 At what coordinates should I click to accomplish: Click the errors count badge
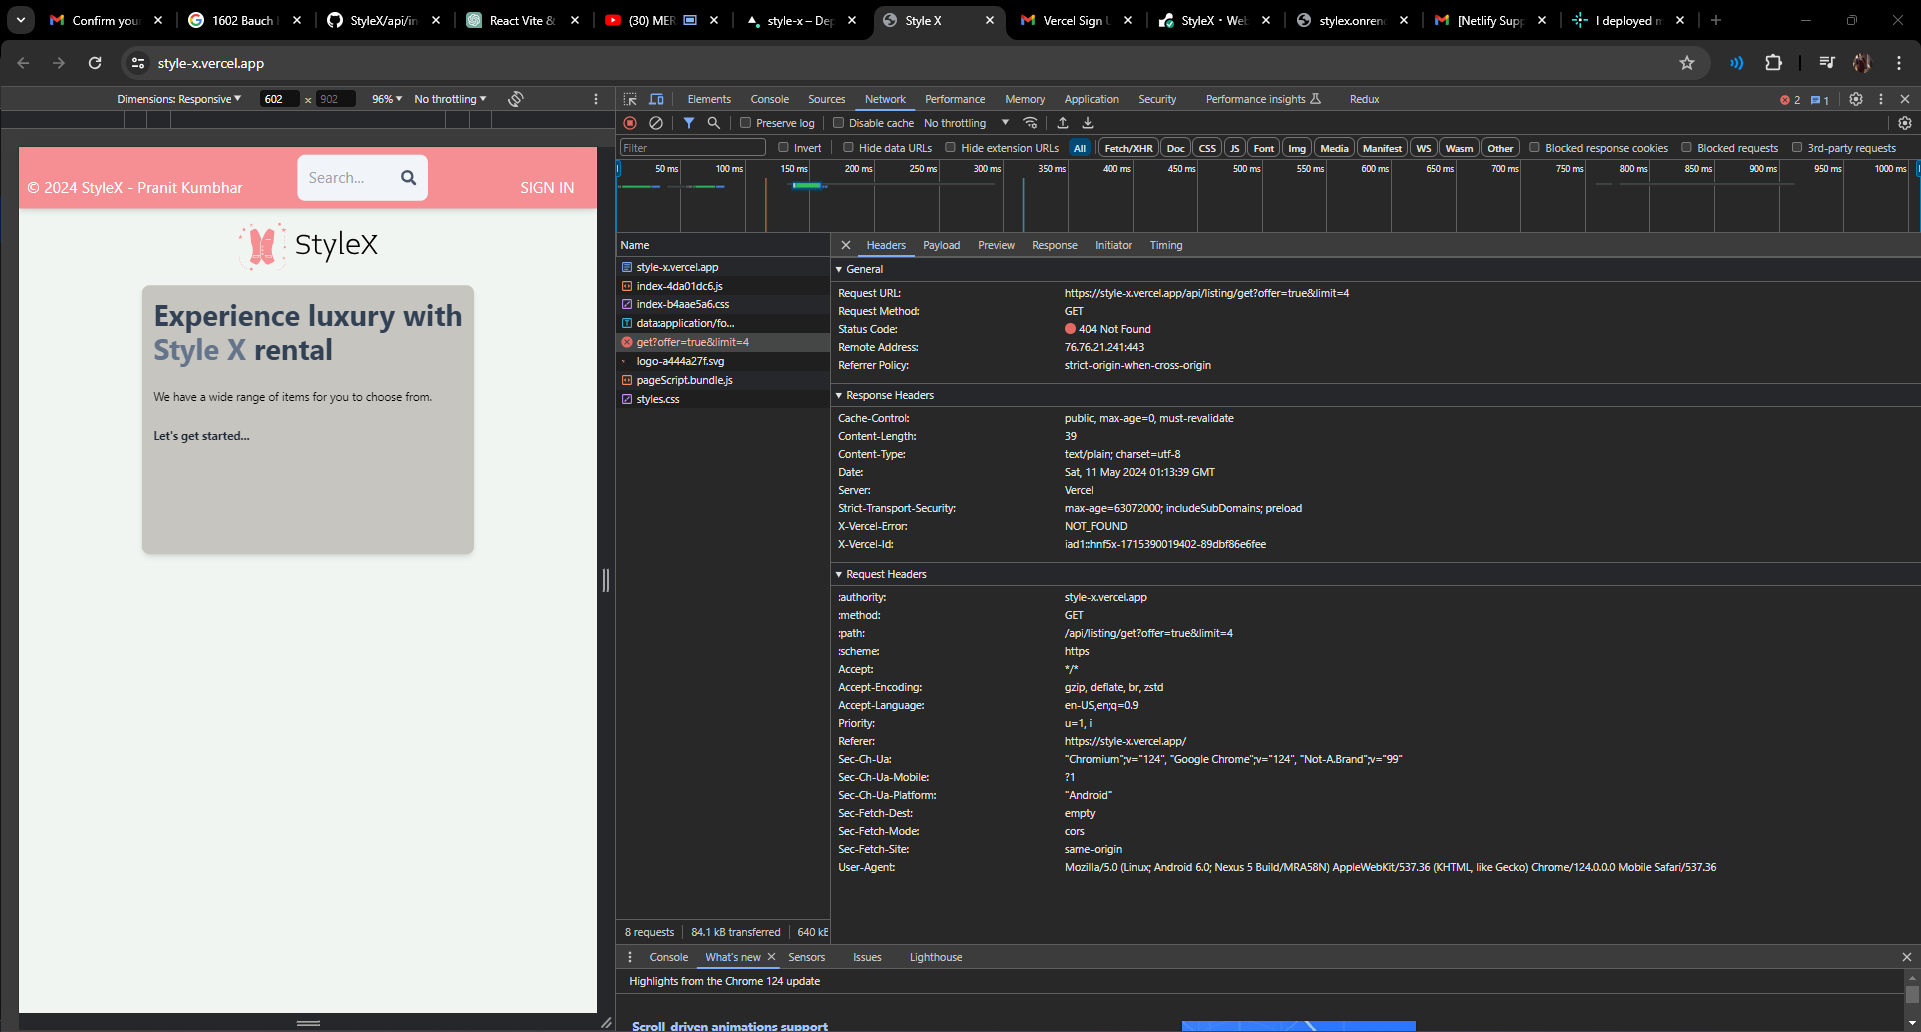(x=1790, y=100)
